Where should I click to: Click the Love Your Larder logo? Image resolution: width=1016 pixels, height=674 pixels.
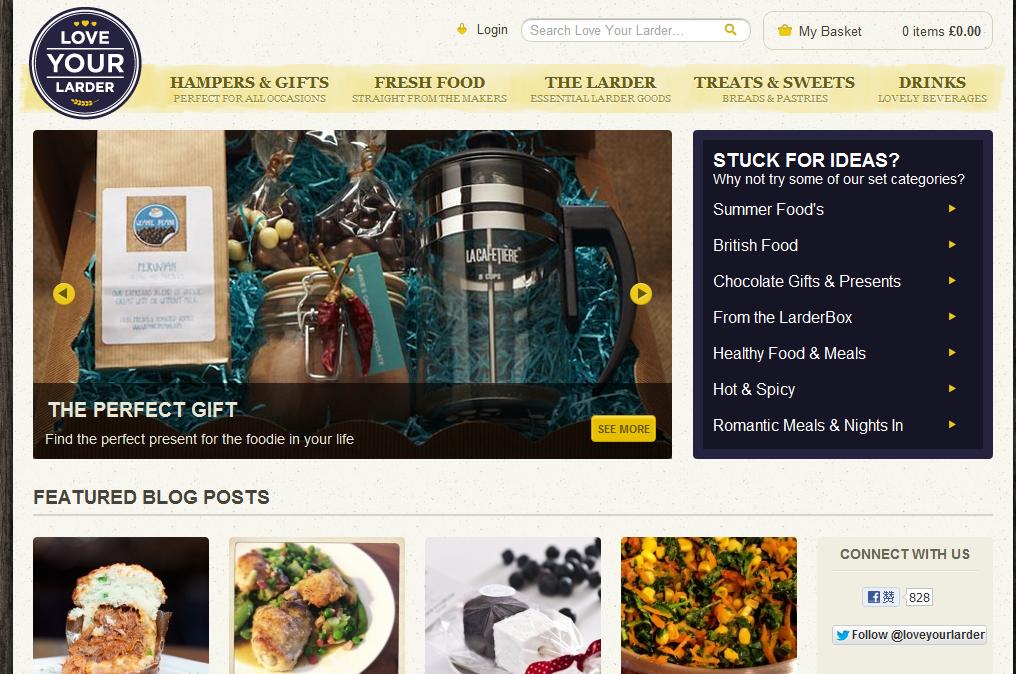[85, 63]
